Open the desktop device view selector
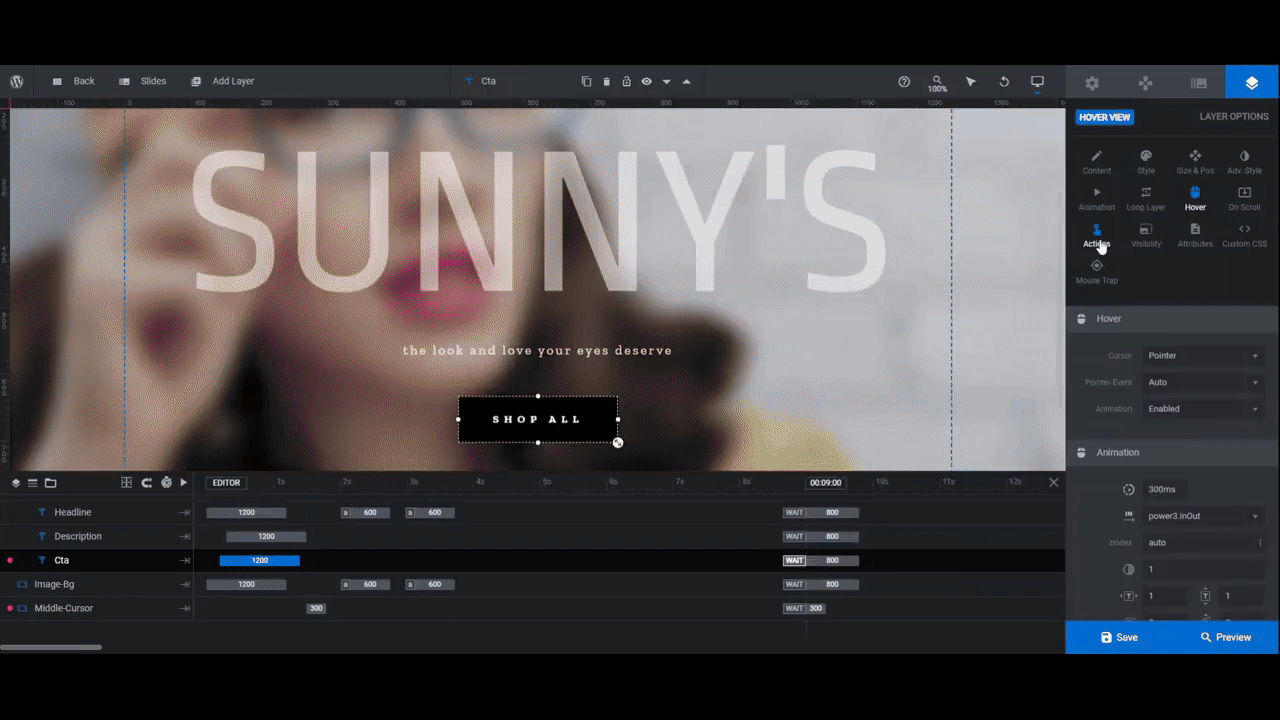The width and height of the screenshot is (1280, 720). (x=1037, y=81)
